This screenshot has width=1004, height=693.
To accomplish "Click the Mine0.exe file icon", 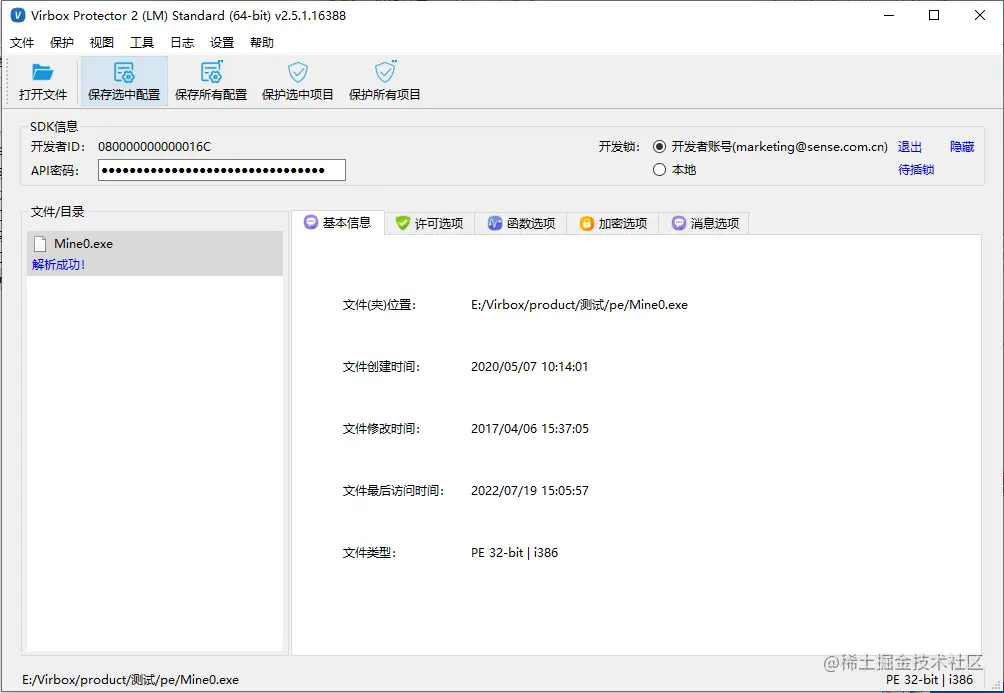I will pyautogui.click(x=40, y=244).
